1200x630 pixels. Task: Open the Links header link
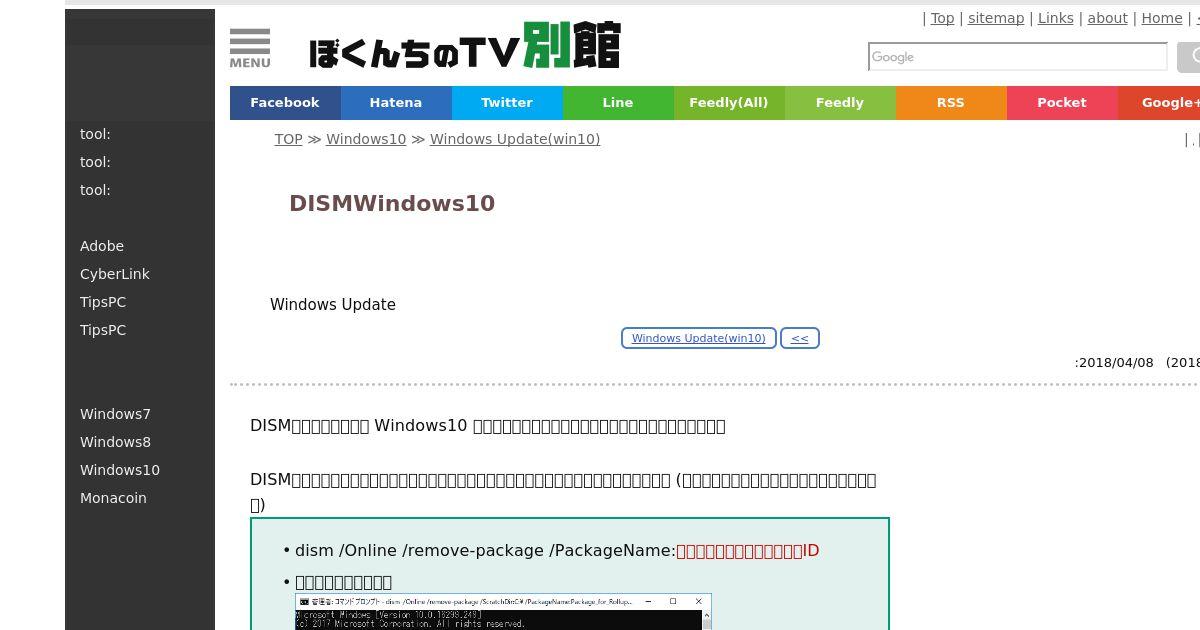(1056, 18)
